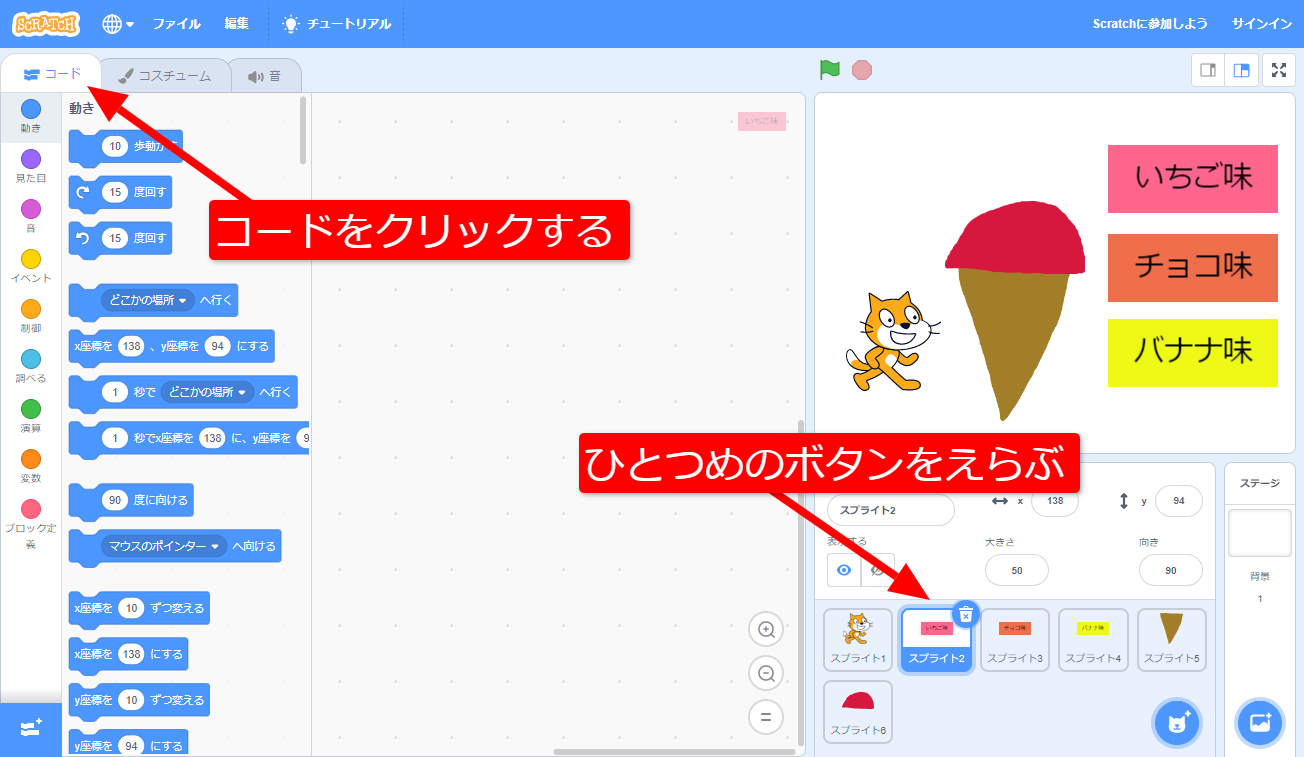
Task: Select the 音 block category circle
Action: (x=31, y=209)
